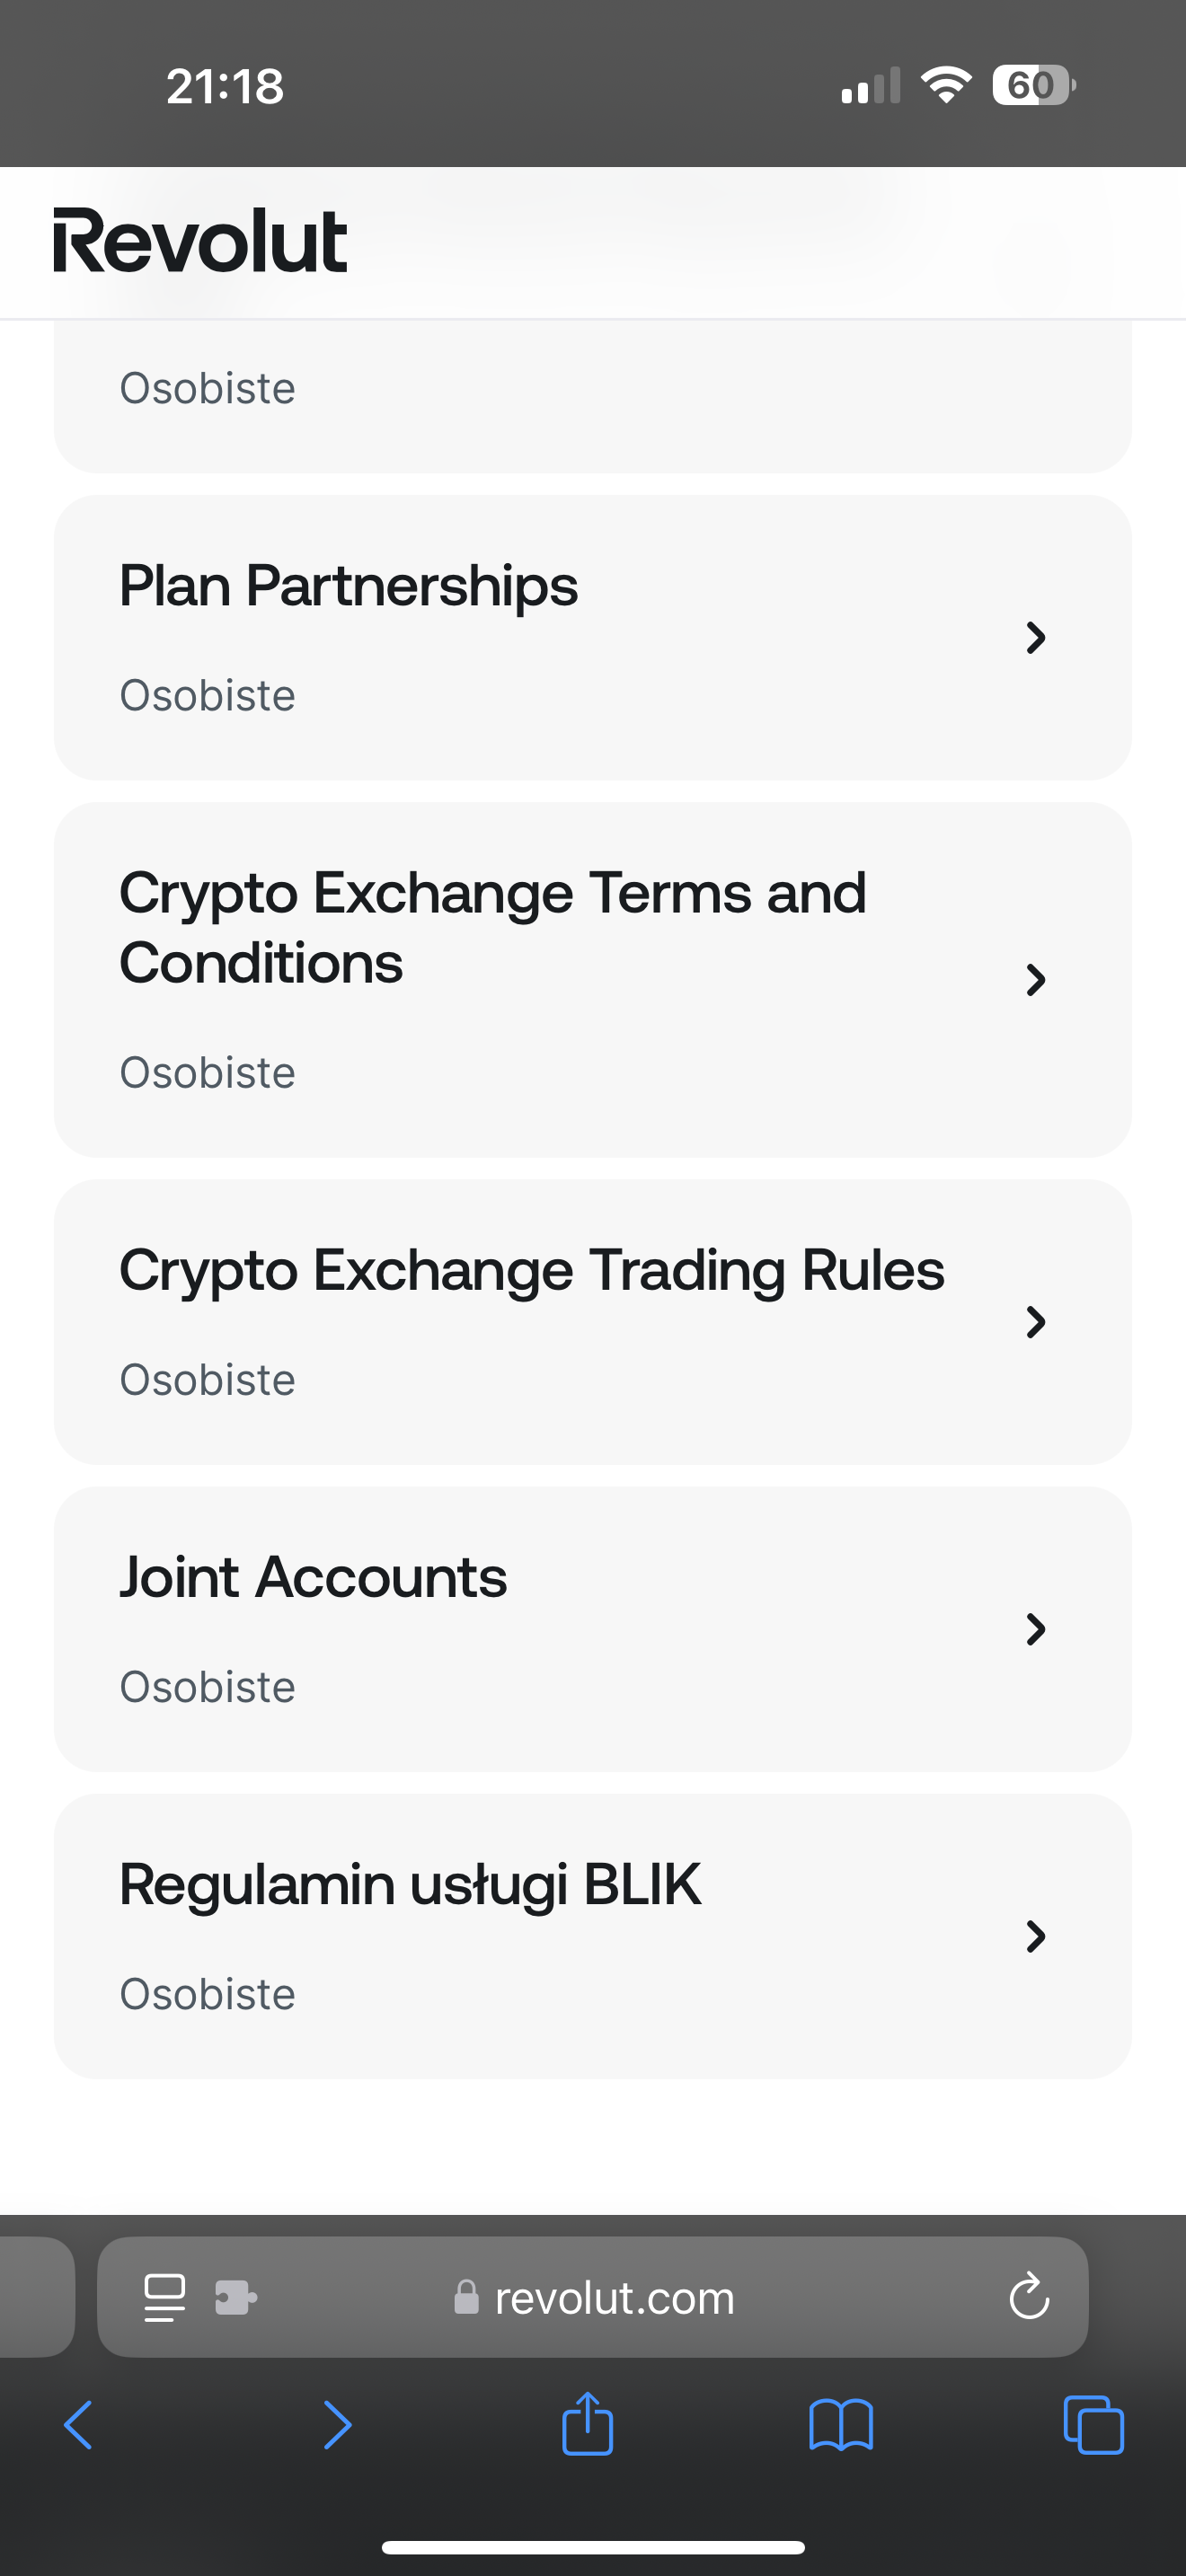
Task: Open the Safari share sheet icon
Action: (x=587, y=2423)
